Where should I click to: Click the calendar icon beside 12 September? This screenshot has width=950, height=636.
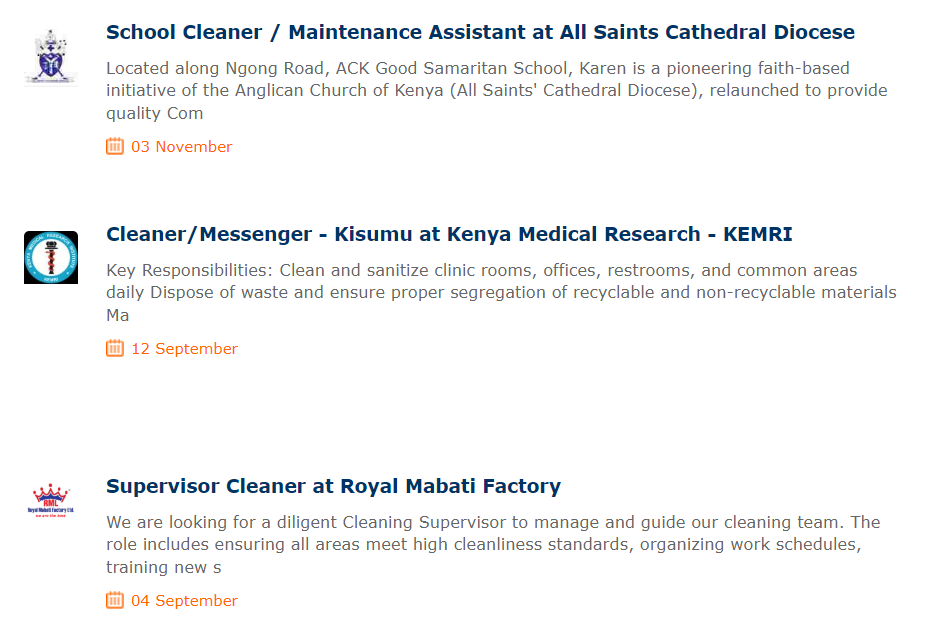pos(115,348)
